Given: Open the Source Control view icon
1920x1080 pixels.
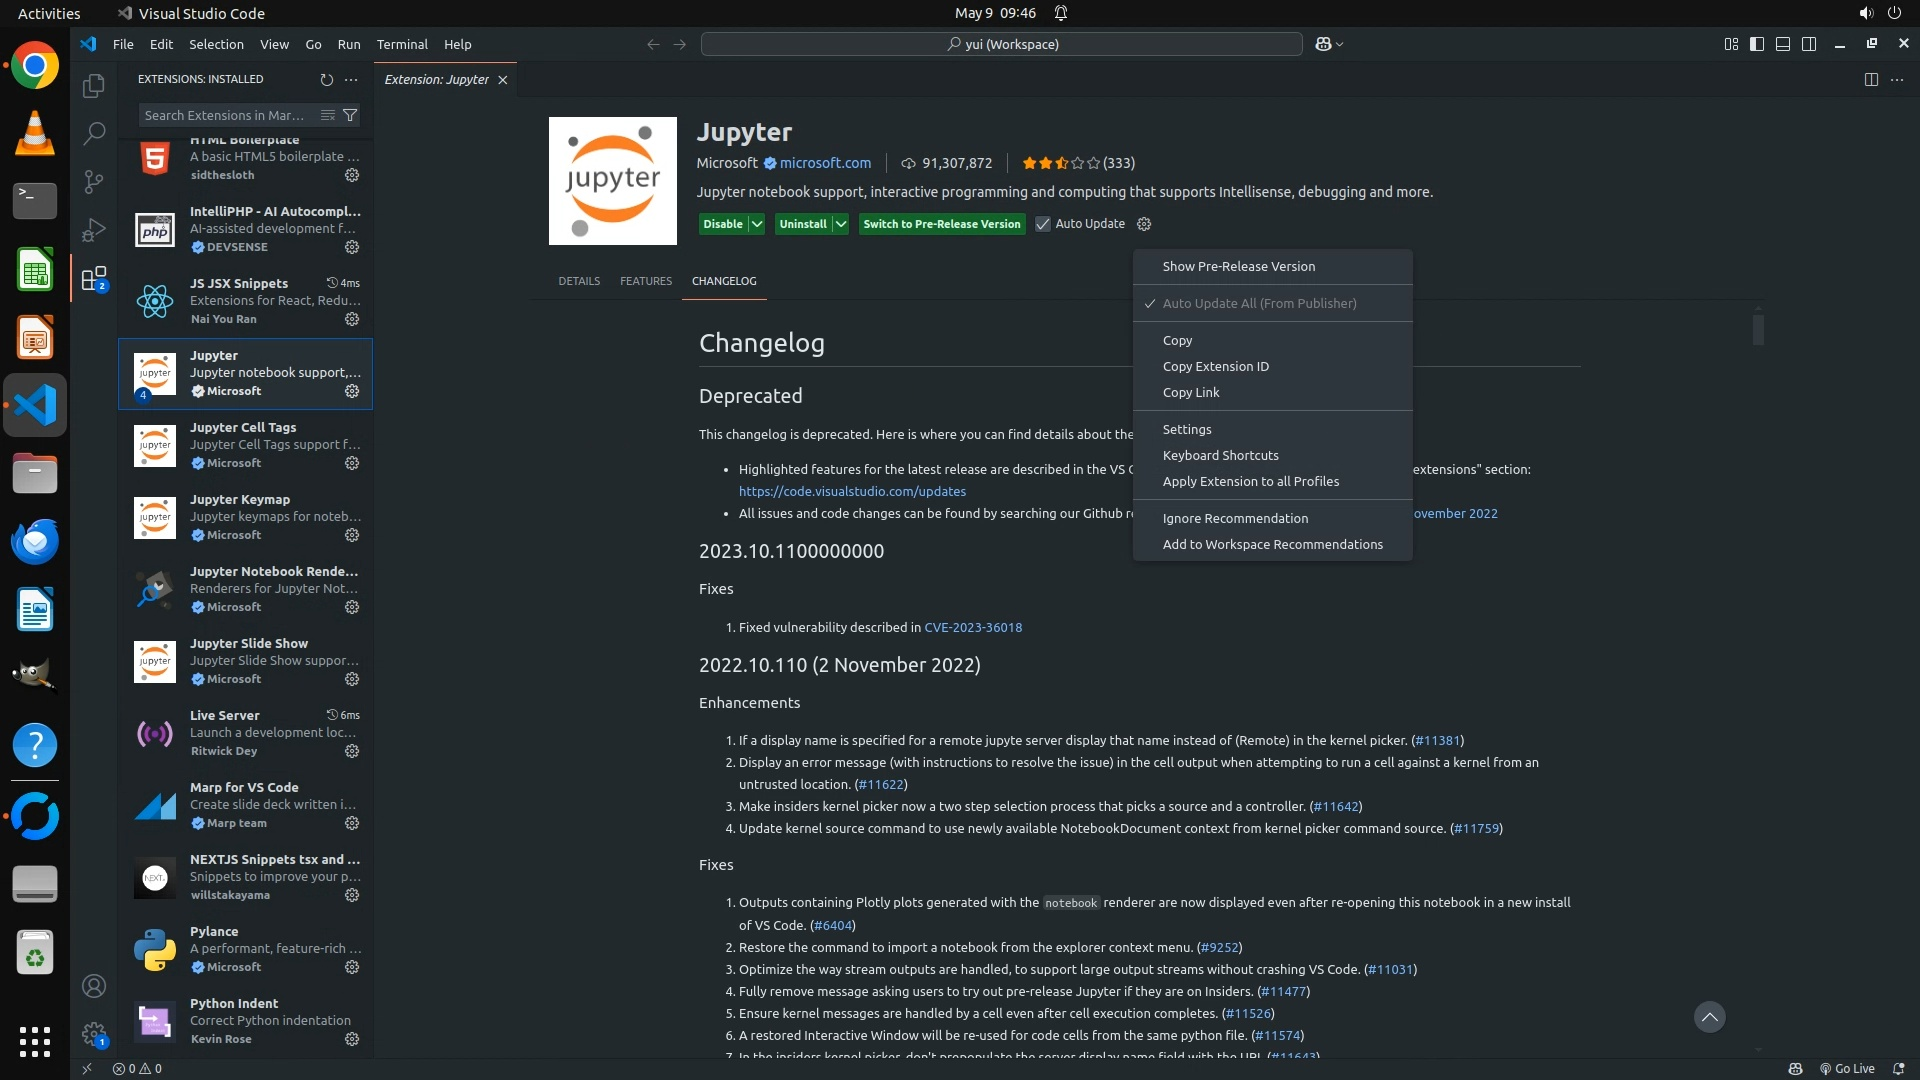Looking at the screenshot, I should (x=94, y=181).
